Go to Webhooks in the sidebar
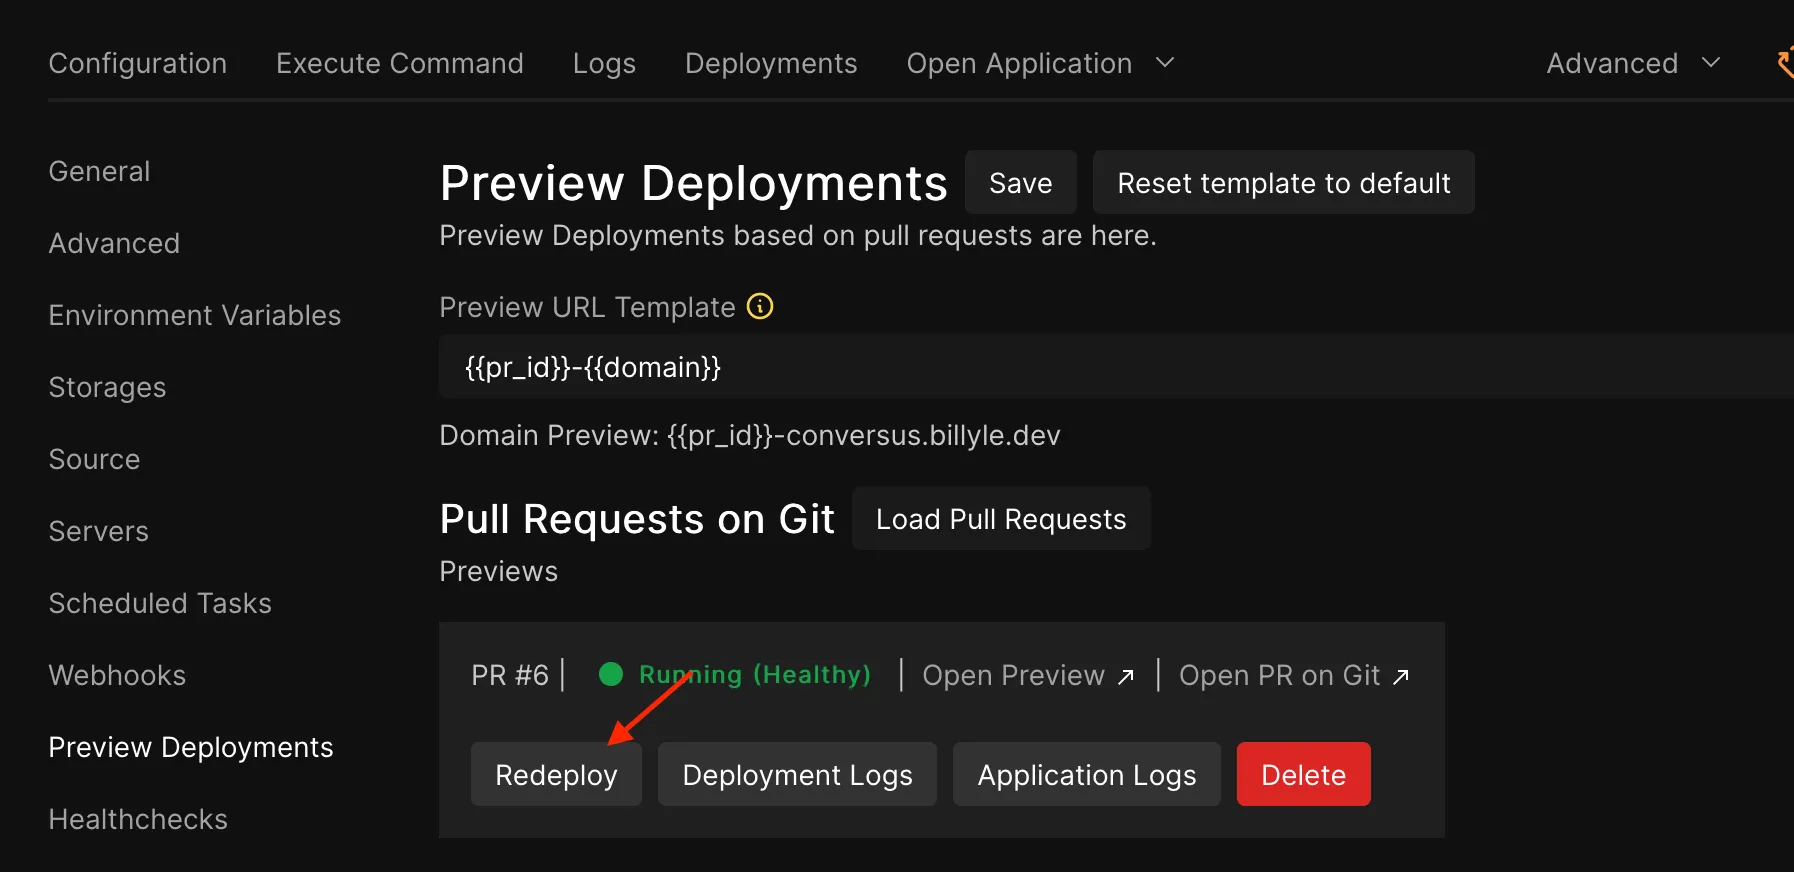Image resolution: width=1794 pixels, height=872 pixels. [x=117, y=675]
